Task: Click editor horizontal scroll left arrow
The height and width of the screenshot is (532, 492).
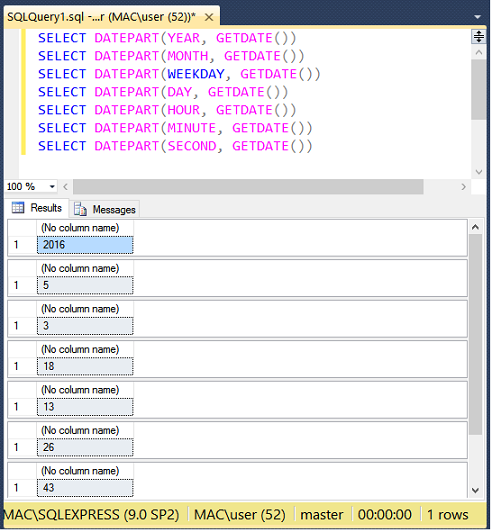Action: tap(66, 187)
